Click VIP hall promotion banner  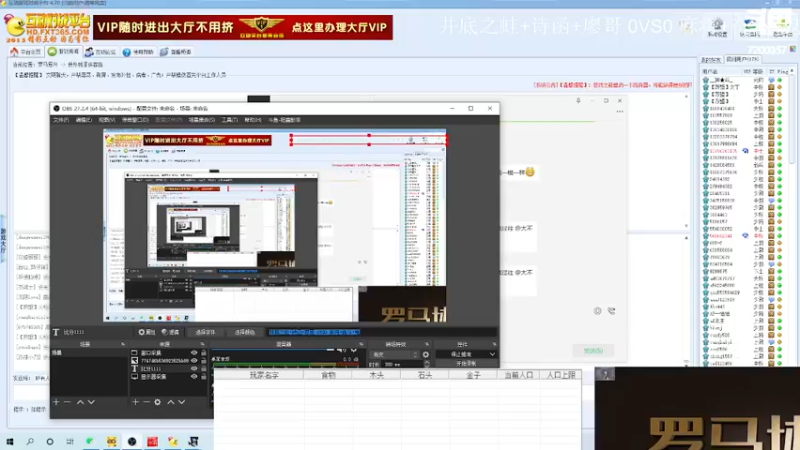click(x=243, y=27)
